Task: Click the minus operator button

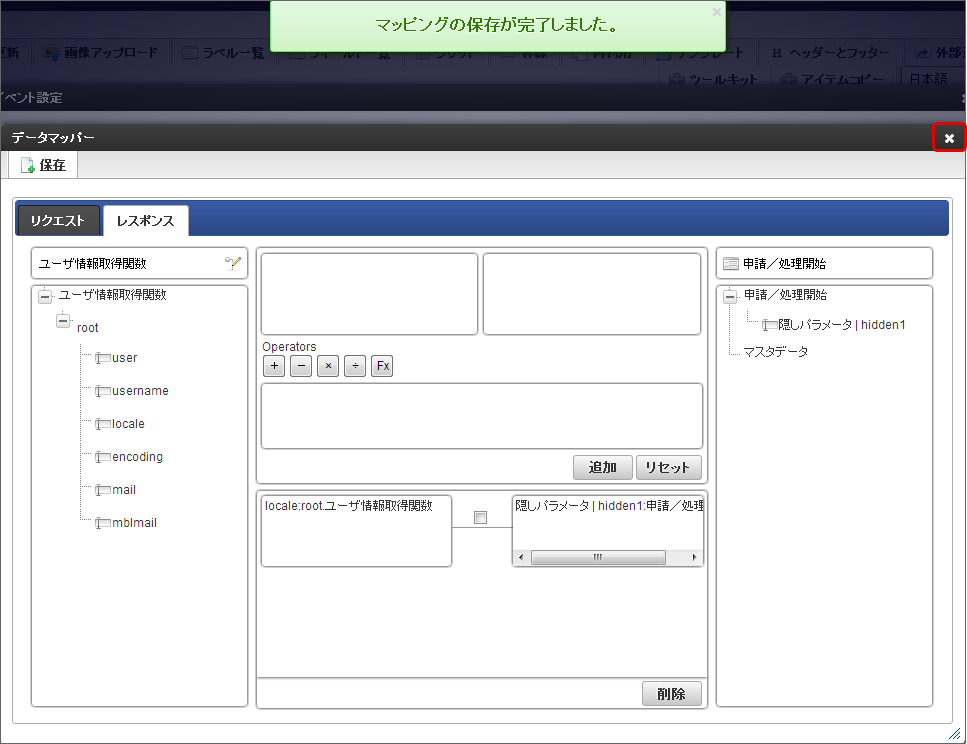Action: pyautogui.click(x=301, y=366)
